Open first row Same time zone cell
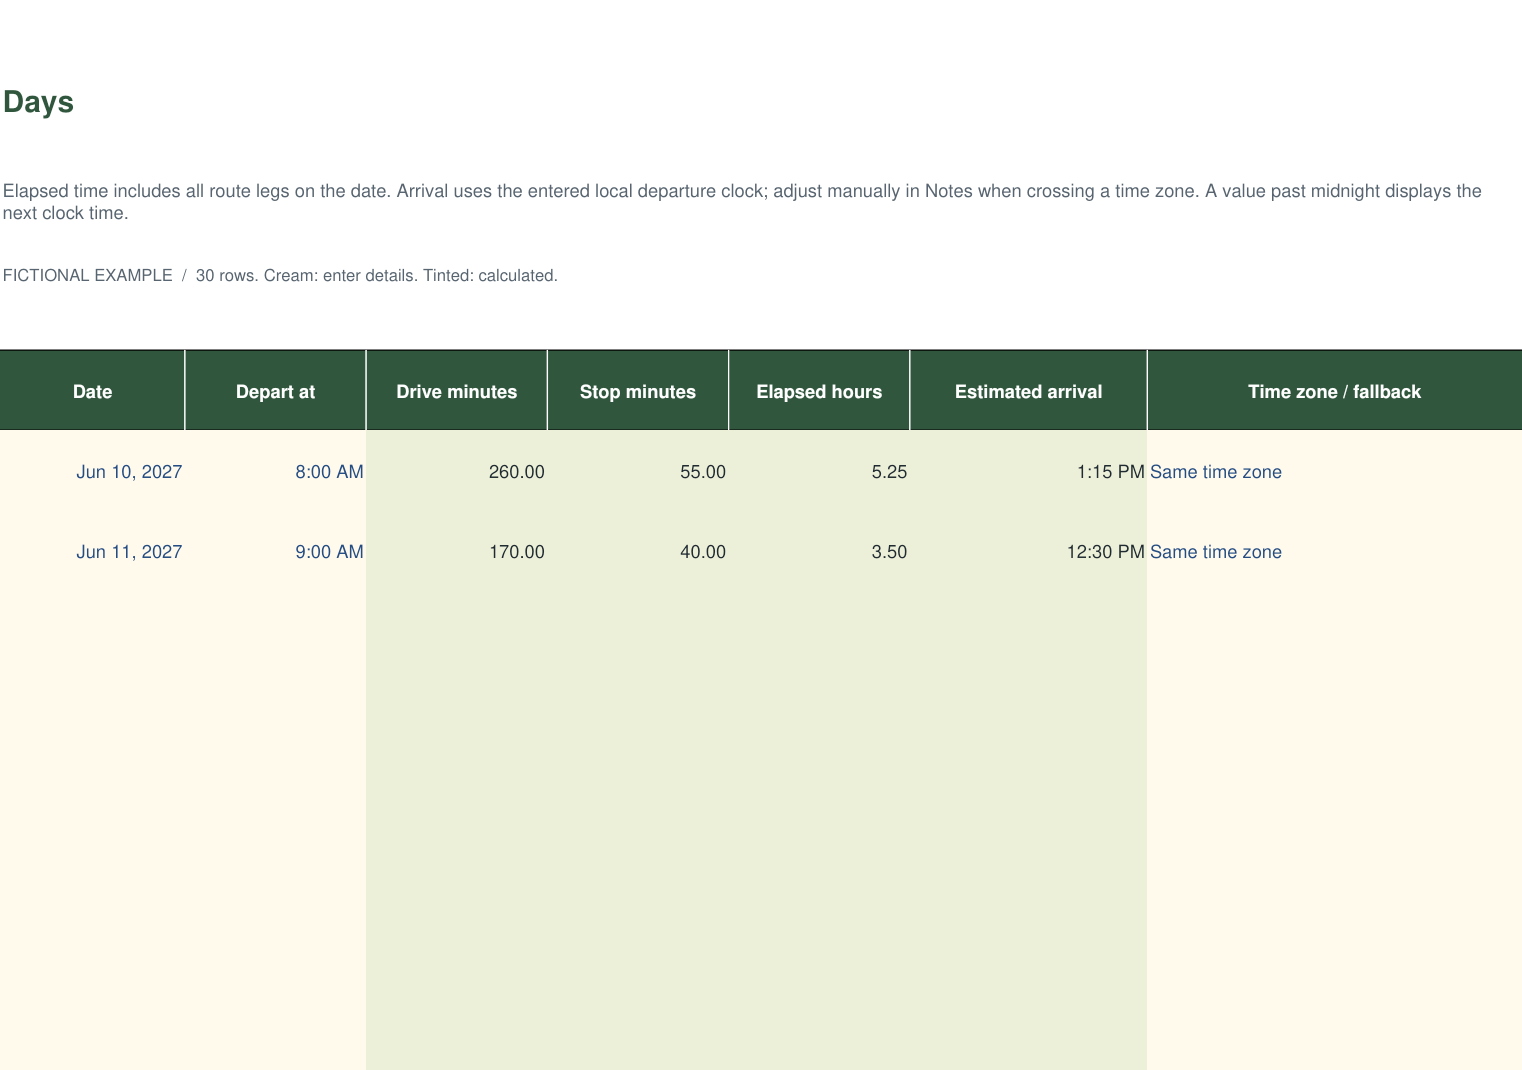The width and height of the screenshot is (1522, 1070). [1334, 471]
